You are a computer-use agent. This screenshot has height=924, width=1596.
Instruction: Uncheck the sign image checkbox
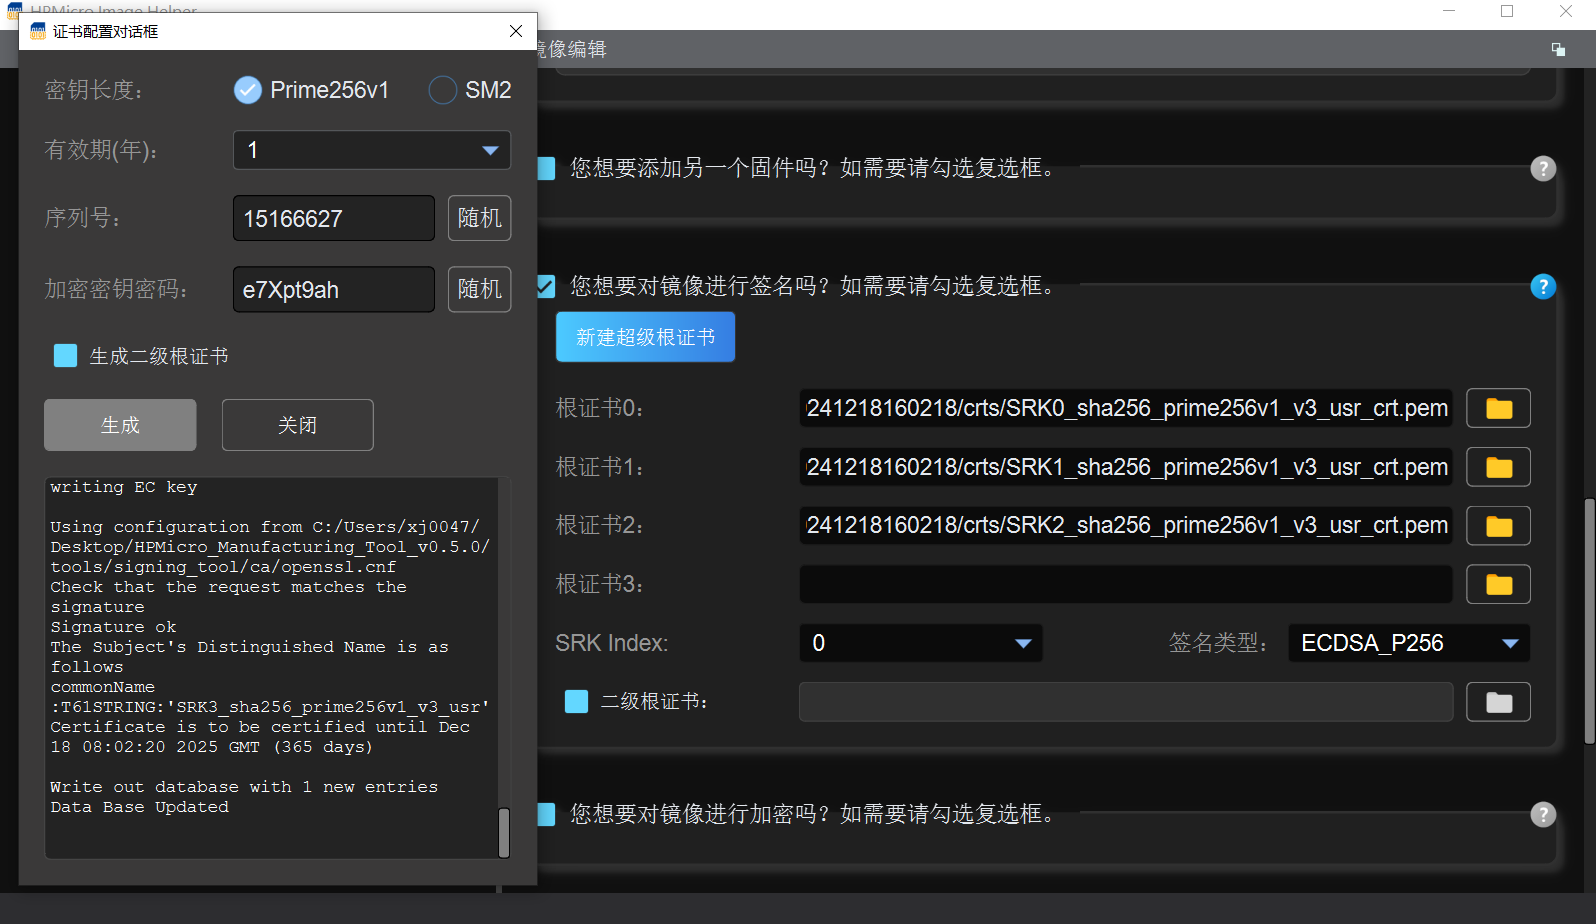pyautogui.click(x=546, y=287)
